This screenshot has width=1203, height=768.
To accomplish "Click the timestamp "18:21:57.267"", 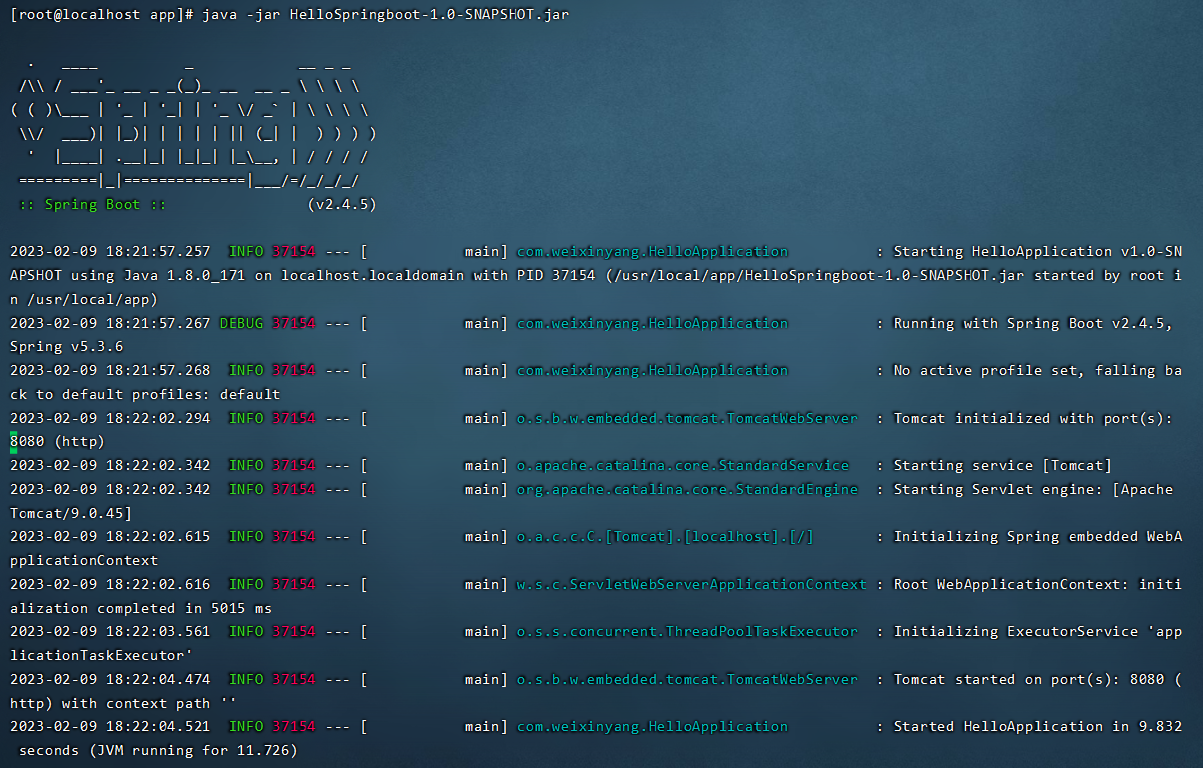I will 158,323.
